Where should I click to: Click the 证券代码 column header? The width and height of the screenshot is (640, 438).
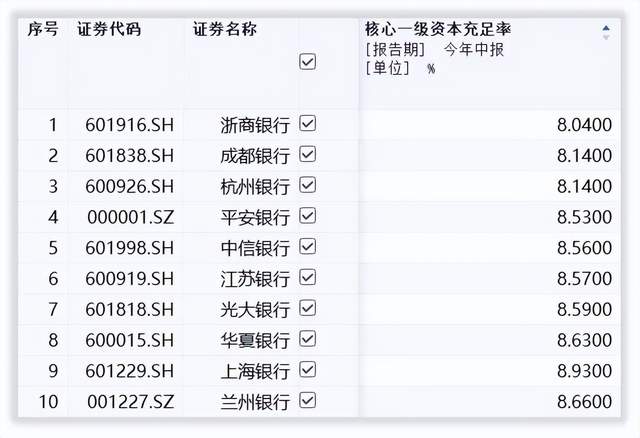[109, 29]
